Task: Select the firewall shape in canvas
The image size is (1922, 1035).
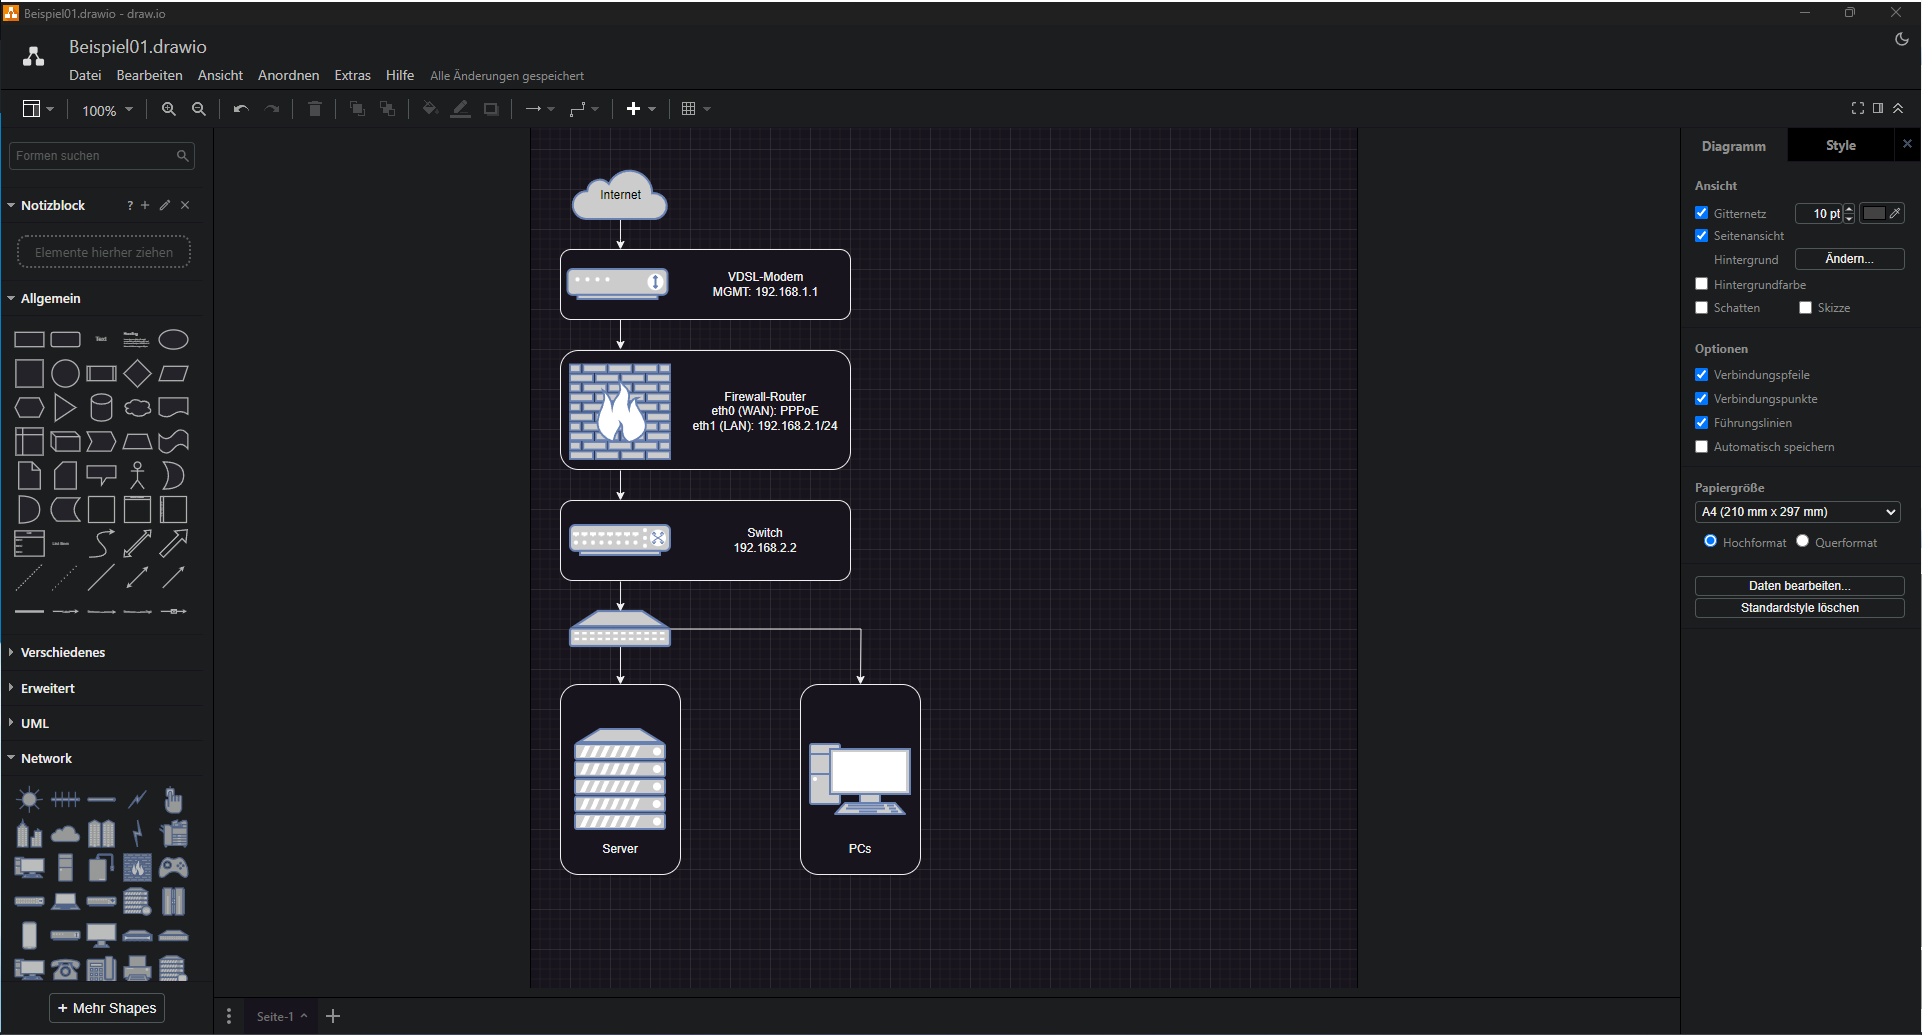Action: pyautogui.click(x=620, y=411)
